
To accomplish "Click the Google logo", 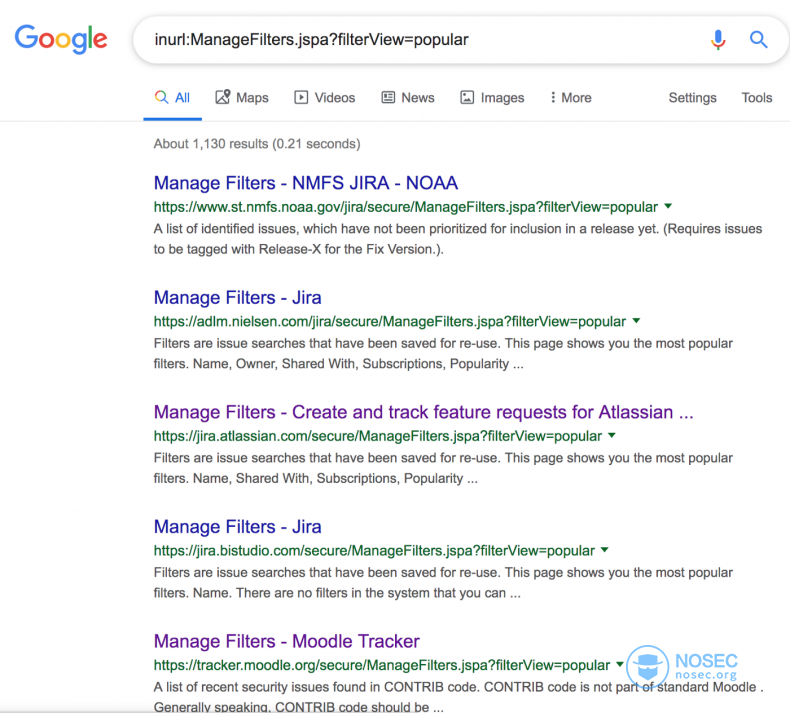I will point(61,39).
